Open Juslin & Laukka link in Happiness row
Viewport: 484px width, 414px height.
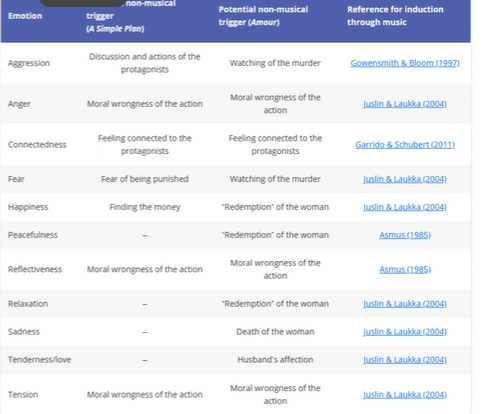click(x=405, y=207)
